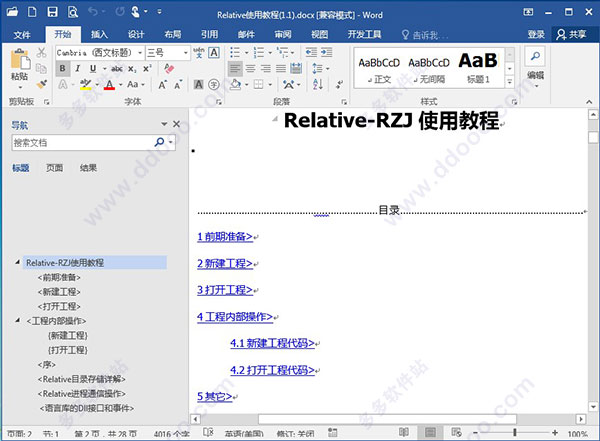Click the 共享 share button
Screen dimensions: 600x441
click(571, 34)
